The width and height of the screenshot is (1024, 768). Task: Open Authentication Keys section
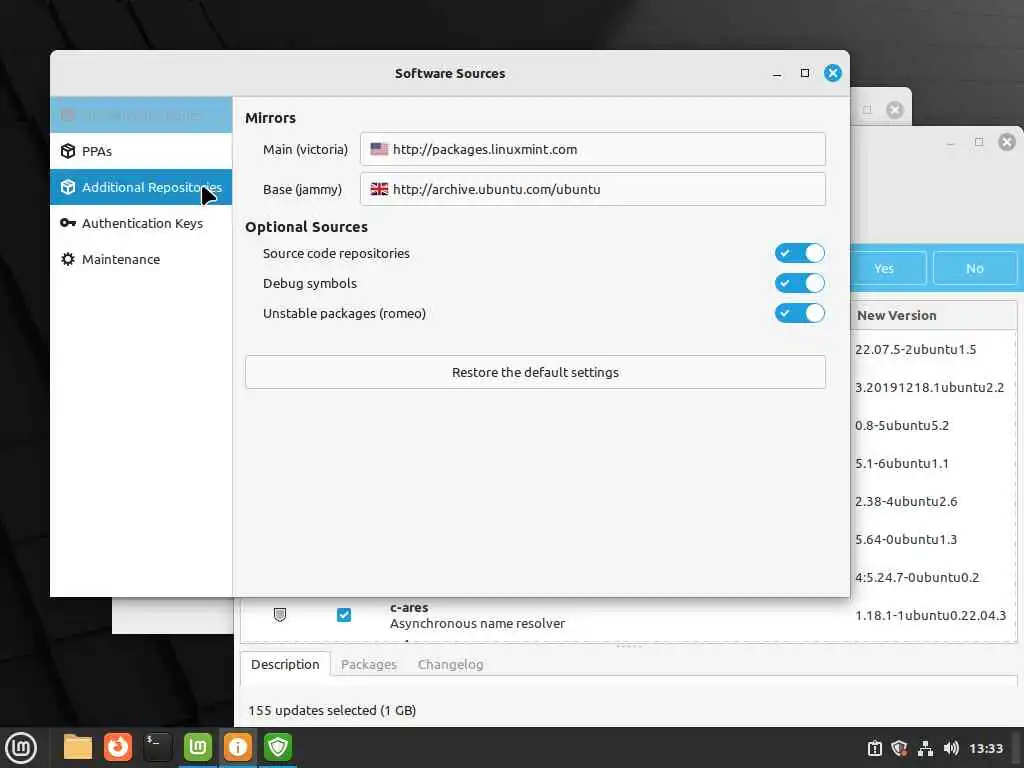(141, 223)
